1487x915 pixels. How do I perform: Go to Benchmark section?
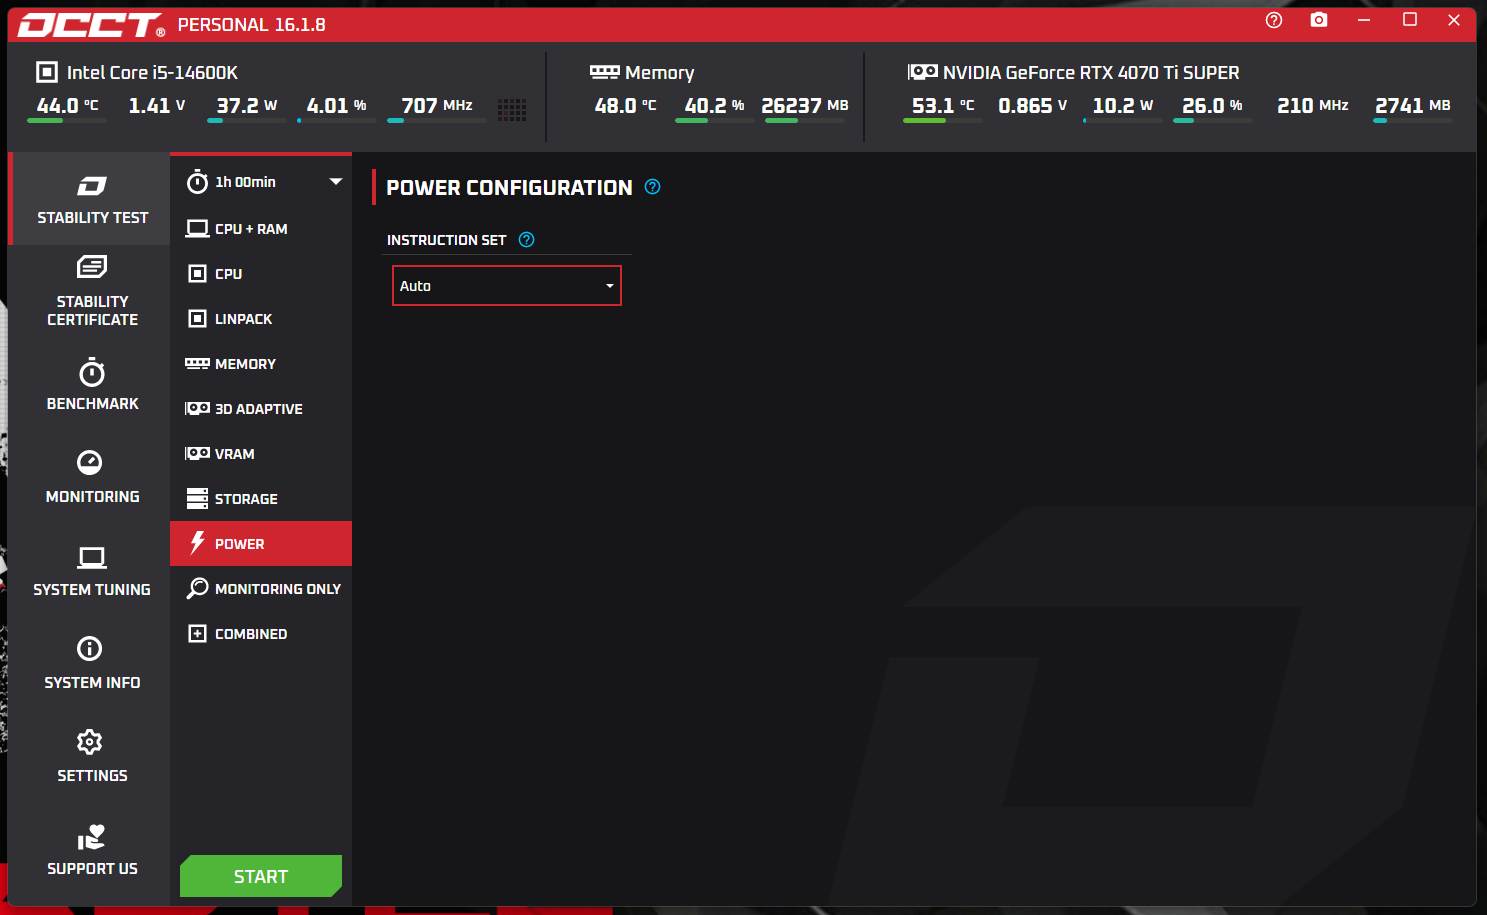[90, 384]
